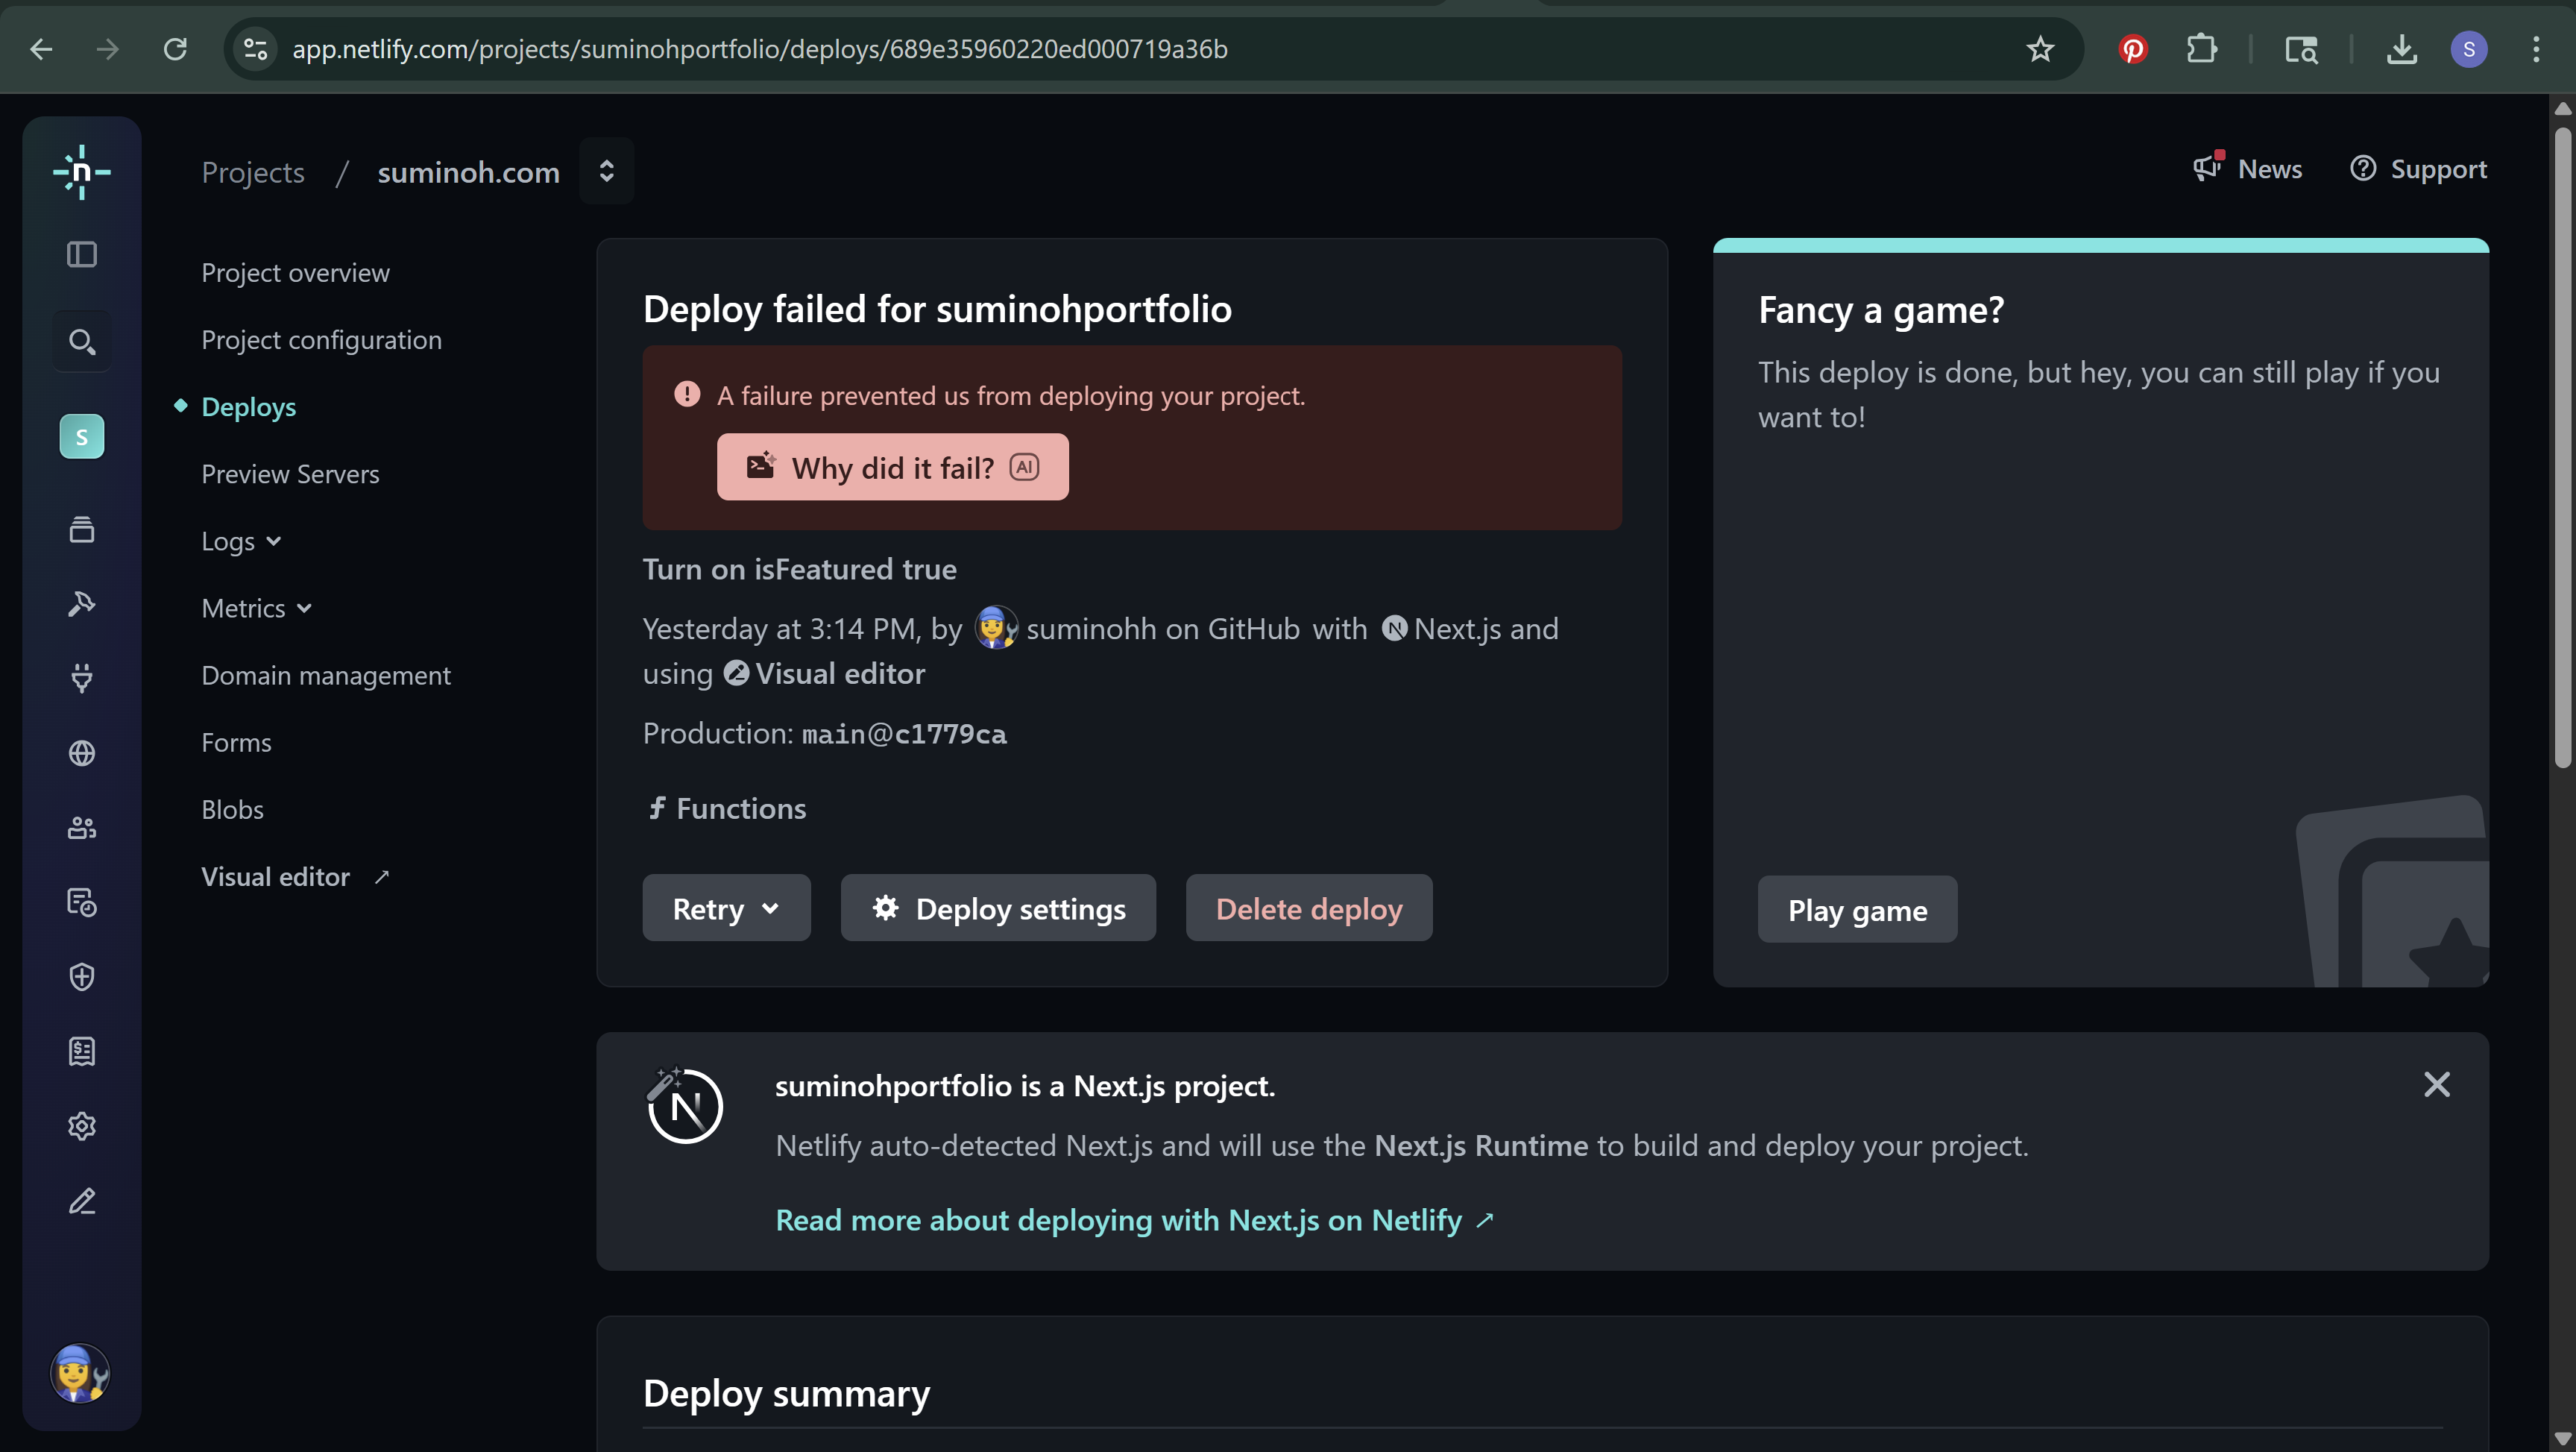Open Domain management page

pyautogui.click(x=326, y=675)
